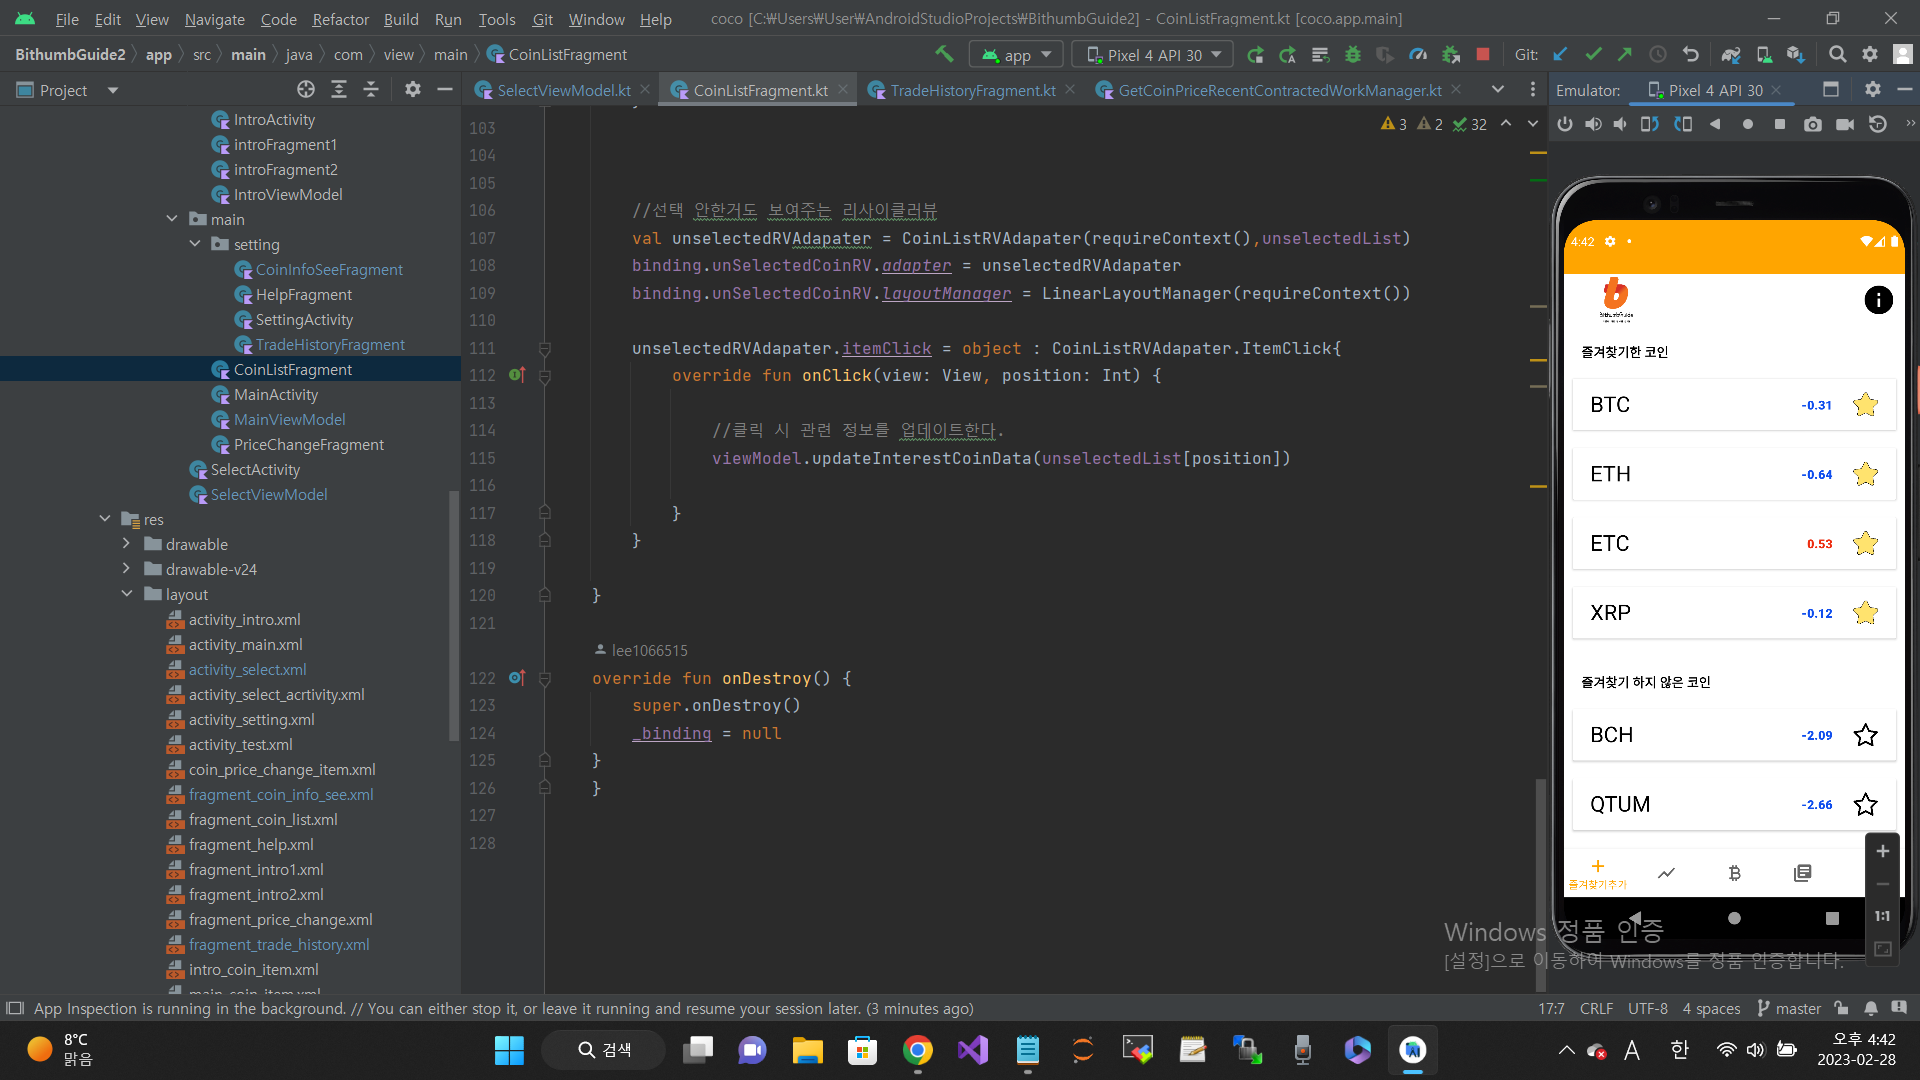Click the emulator Volume Down icon
This screenshot has width=1920, height=1080.
(x=1620, y=124)
